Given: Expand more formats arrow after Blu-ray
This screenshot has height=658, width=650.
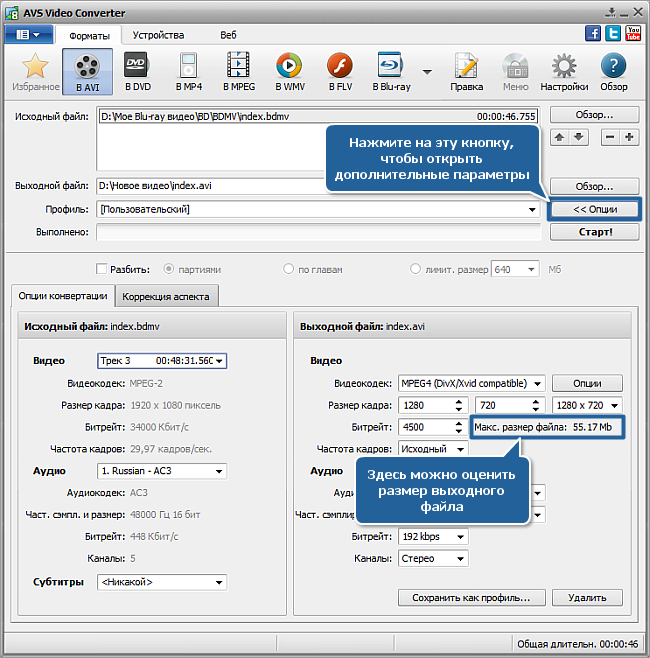Looking at the screenshot, I should pyautogui.click(x=427, y=72).
